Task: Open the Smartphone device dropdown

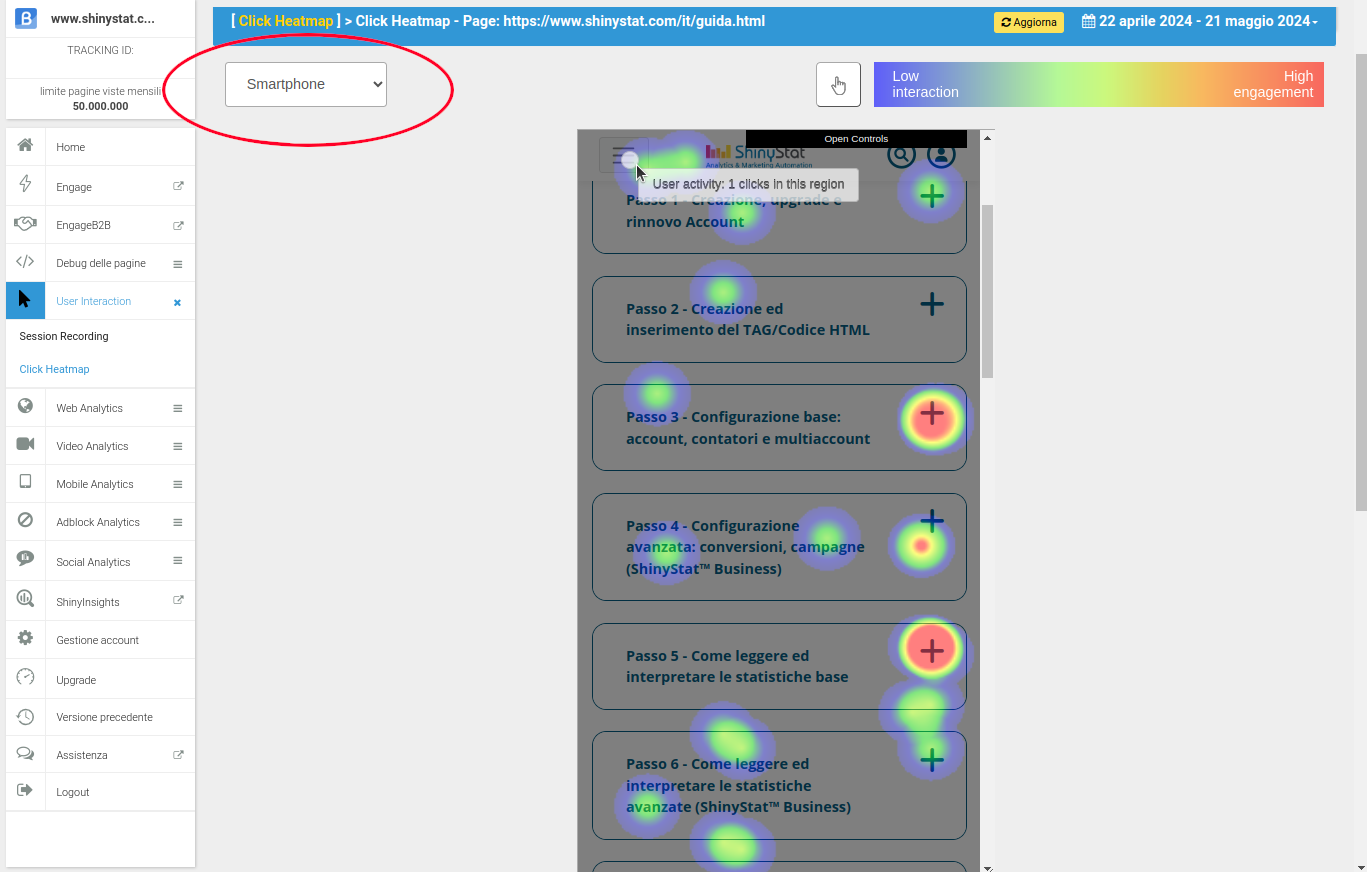Action: point(305,84)
